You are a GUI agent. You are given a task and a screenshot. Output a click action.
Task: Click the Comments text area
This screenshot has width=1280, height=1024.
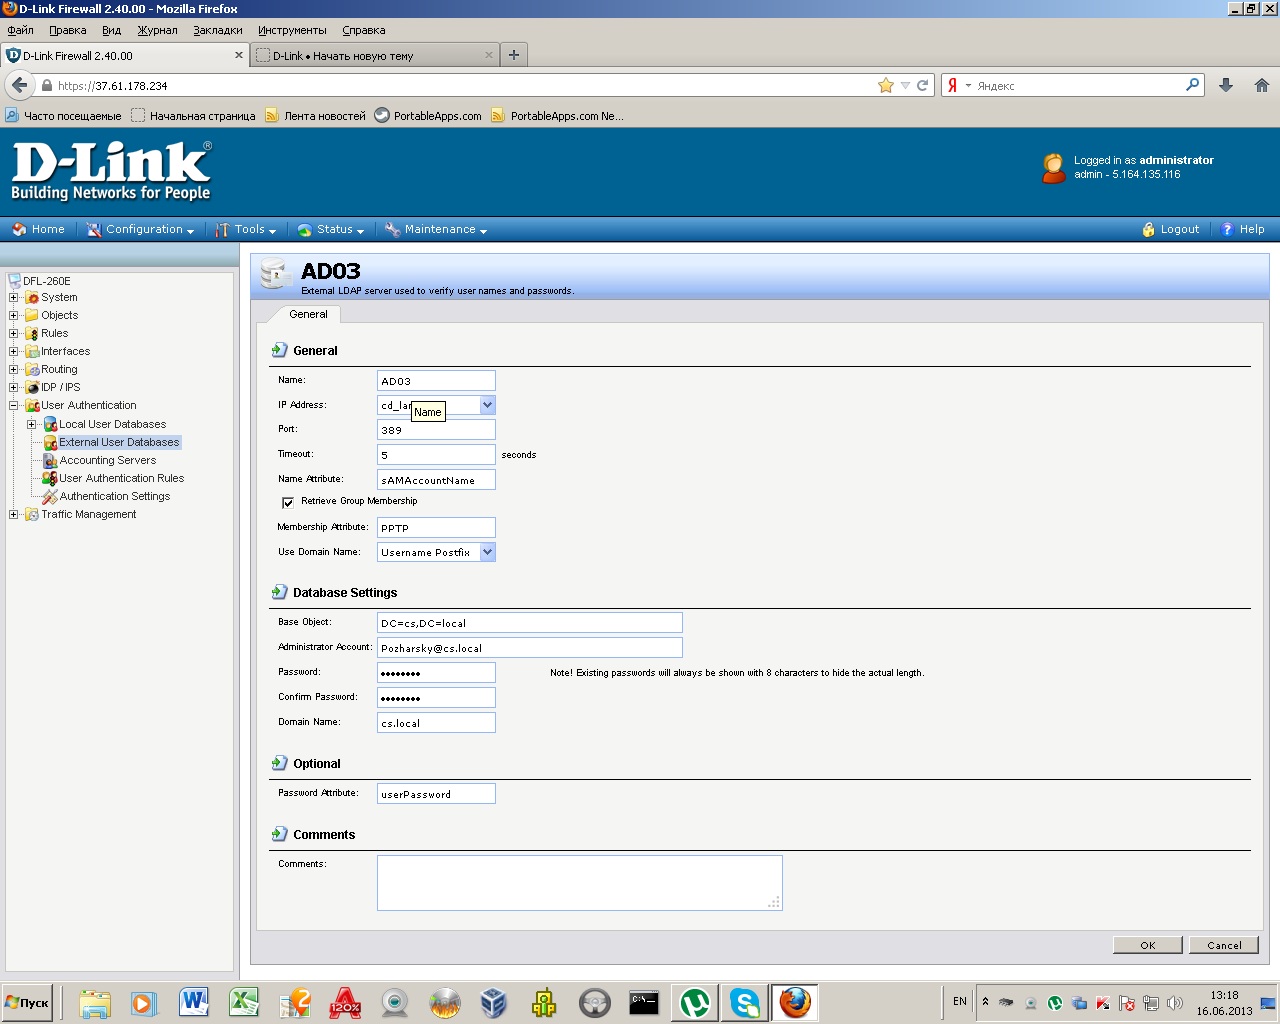580,883
